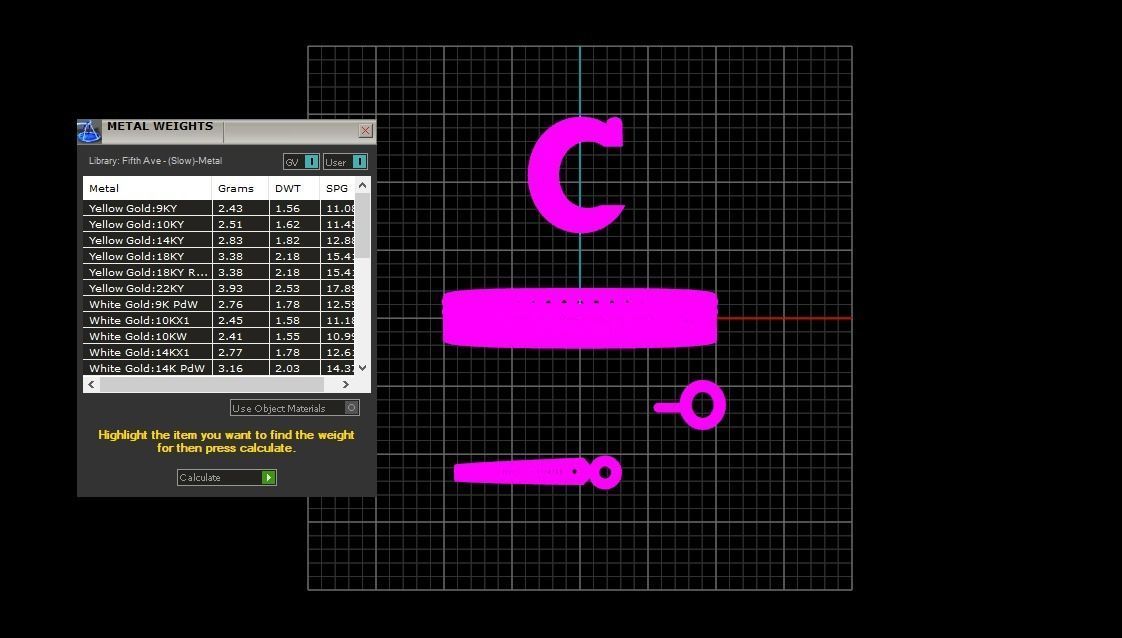Close the Metal Weights dialog
This screenshot has width=1122, height=638.
click(x=366, y=130)
